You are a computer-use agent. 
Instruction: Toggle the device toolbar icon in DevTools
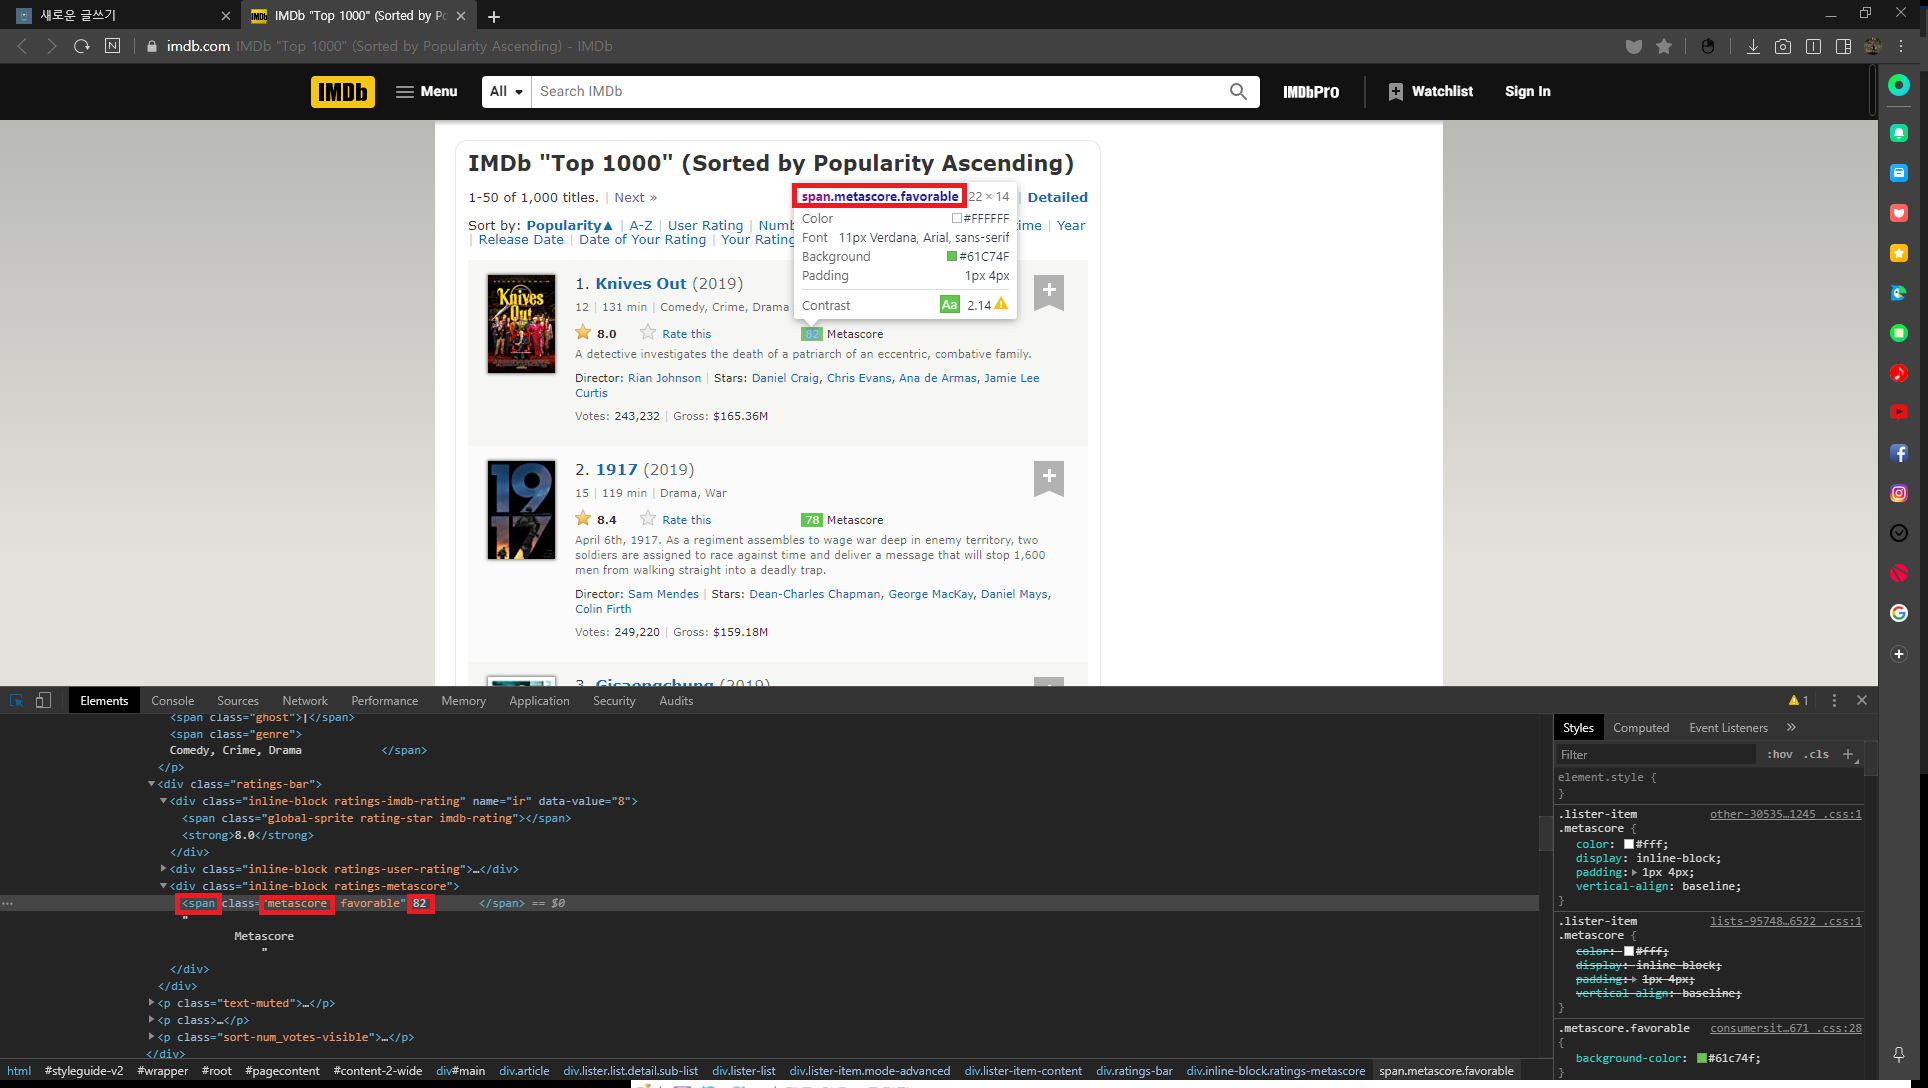pyautogui.click(x=43, y=700)
